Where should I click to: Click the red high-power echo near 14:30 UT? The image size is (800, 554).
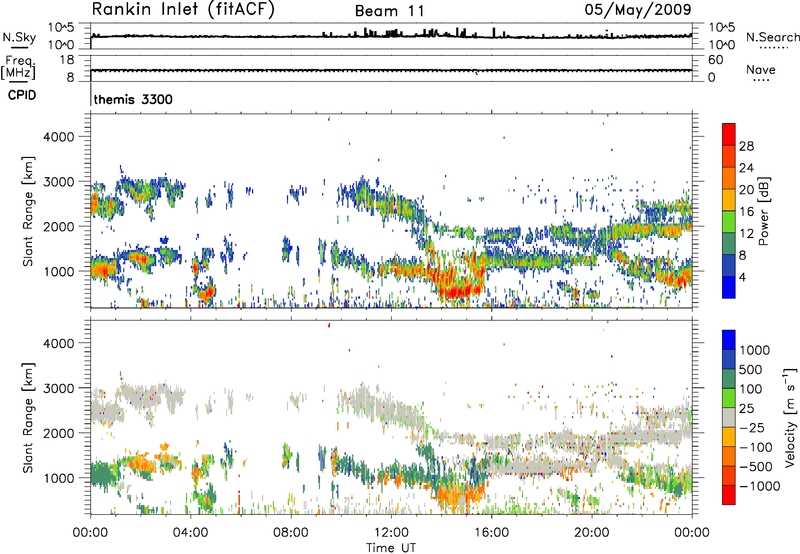pyautogui.click(x=456, y=291)
